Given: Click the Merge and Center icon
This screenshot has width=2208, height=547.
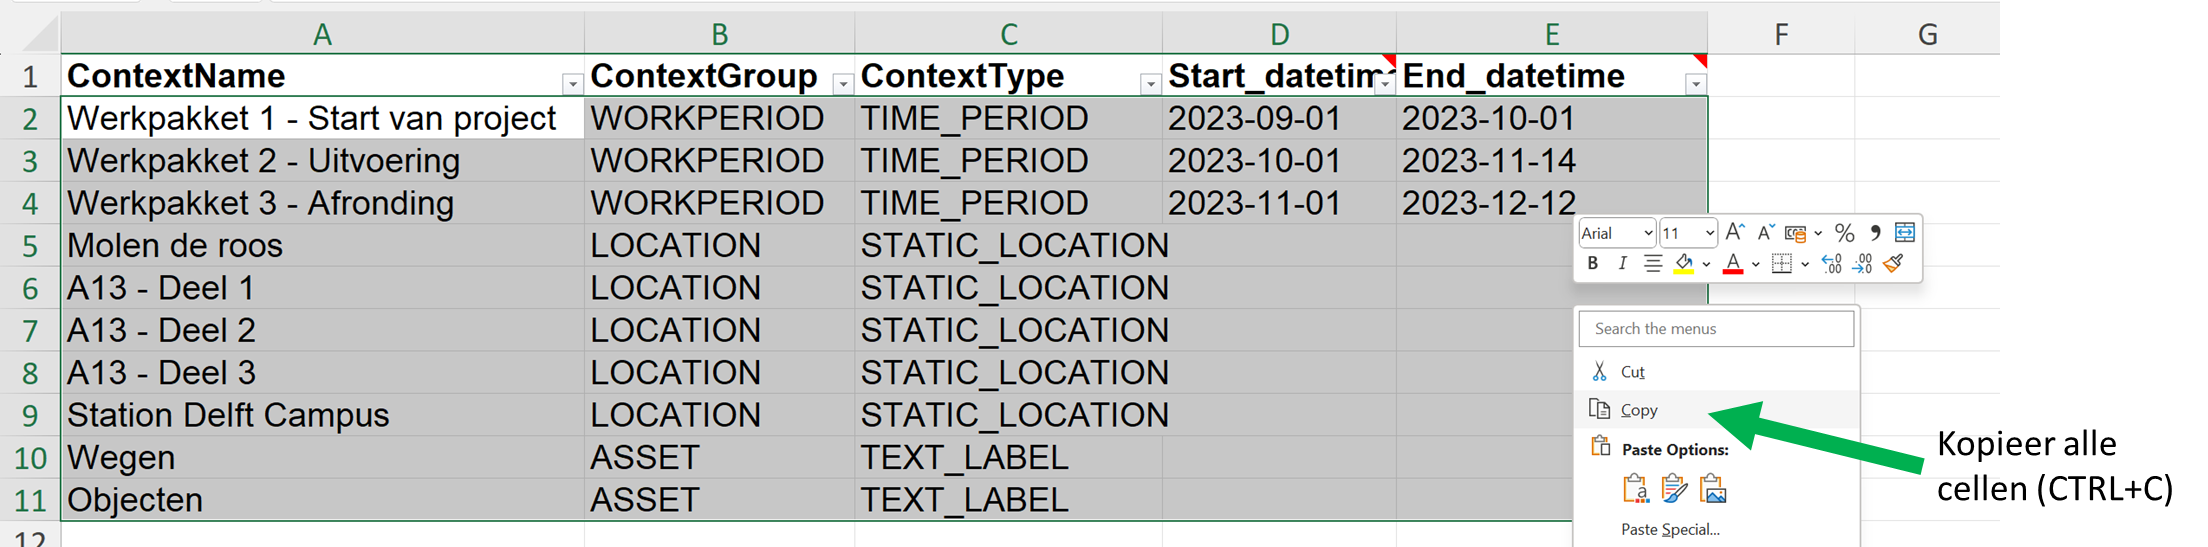Looking at the screenshot, I should 1905,233.
